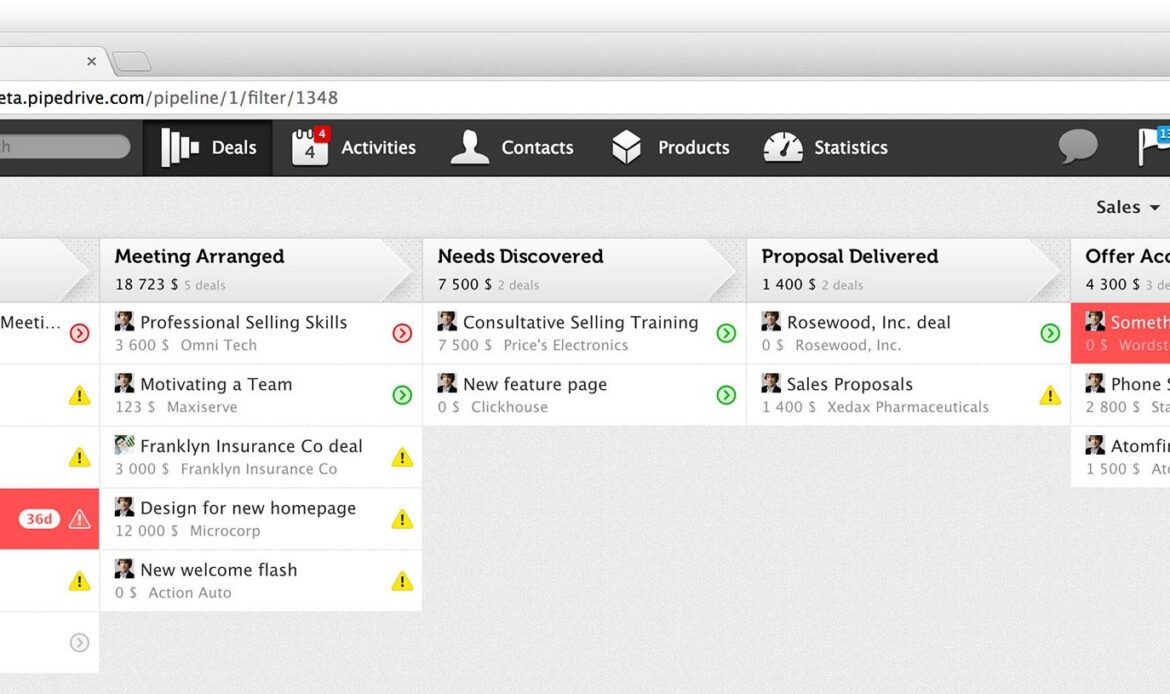Screen dimensions: 1170x694
Task: Click owner avatar on Professional Selling Skills
Action: click(x=125, y=321)
